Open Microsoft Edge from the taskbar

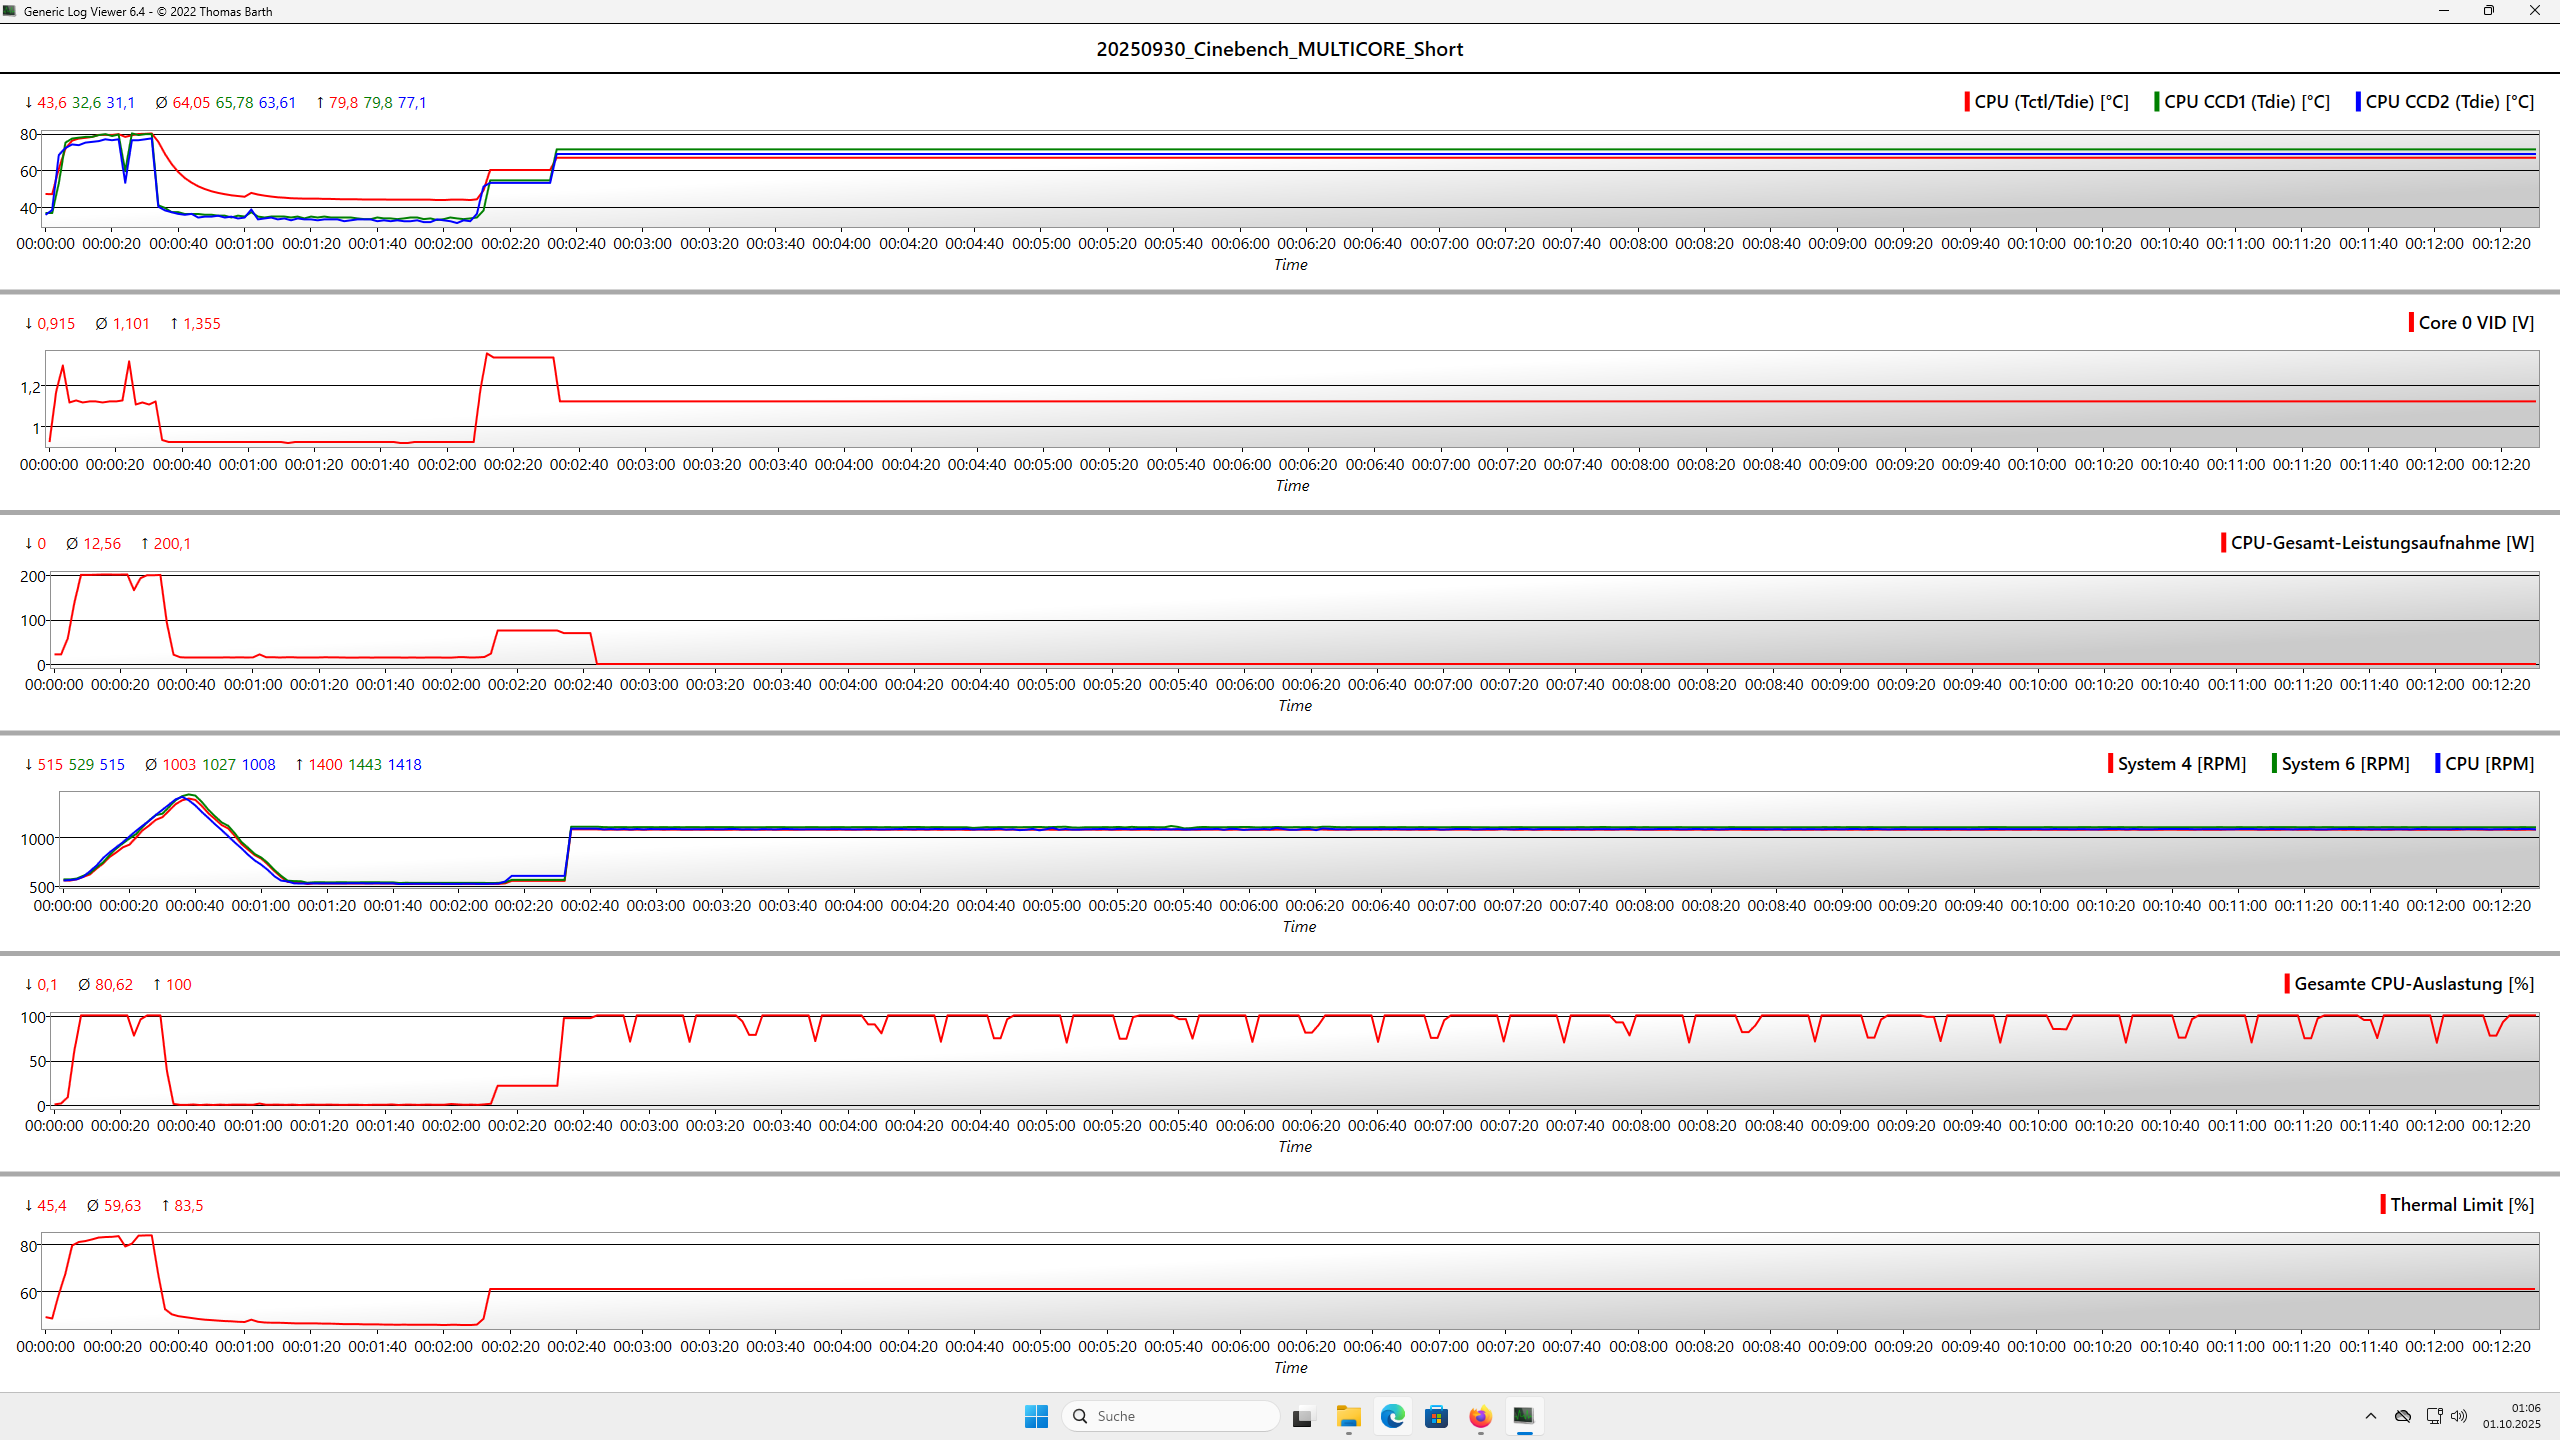[1392, 1416]
